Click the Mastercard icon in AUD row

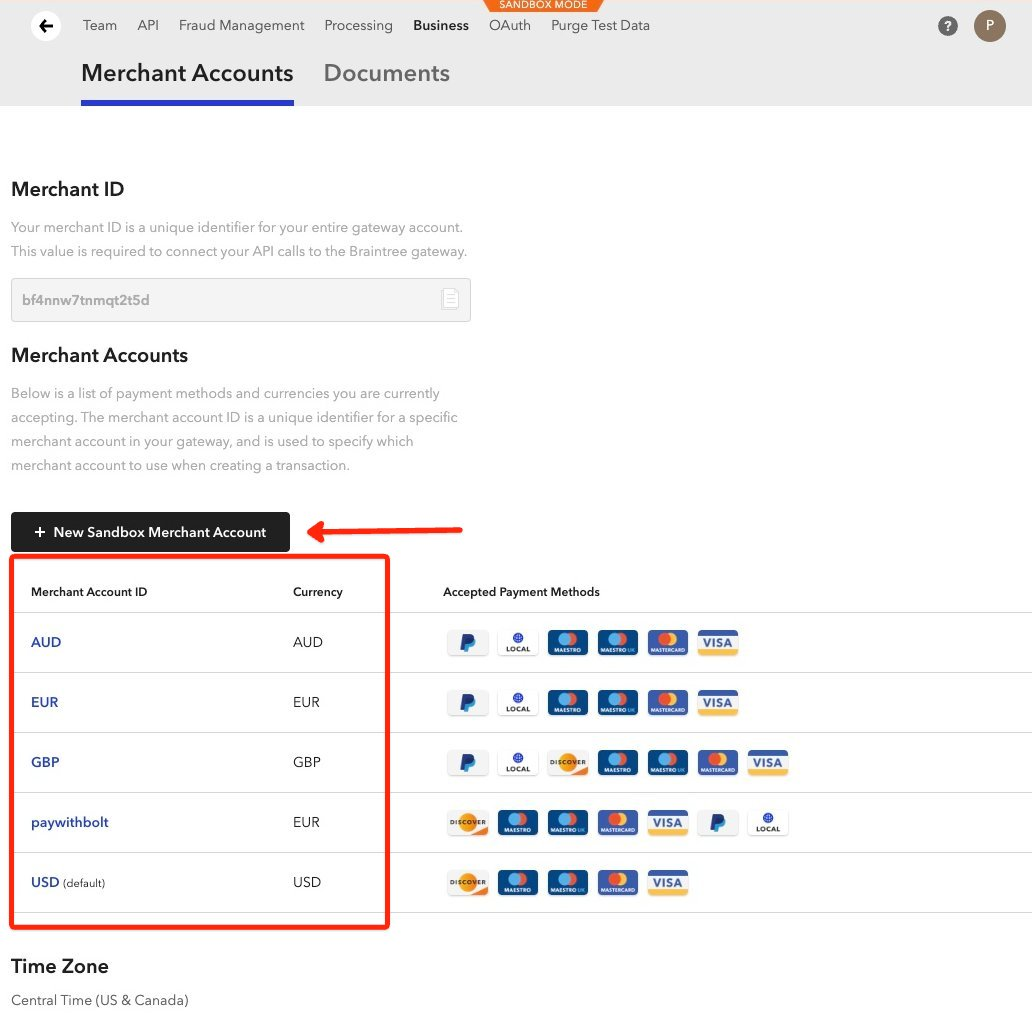point(668,642)
